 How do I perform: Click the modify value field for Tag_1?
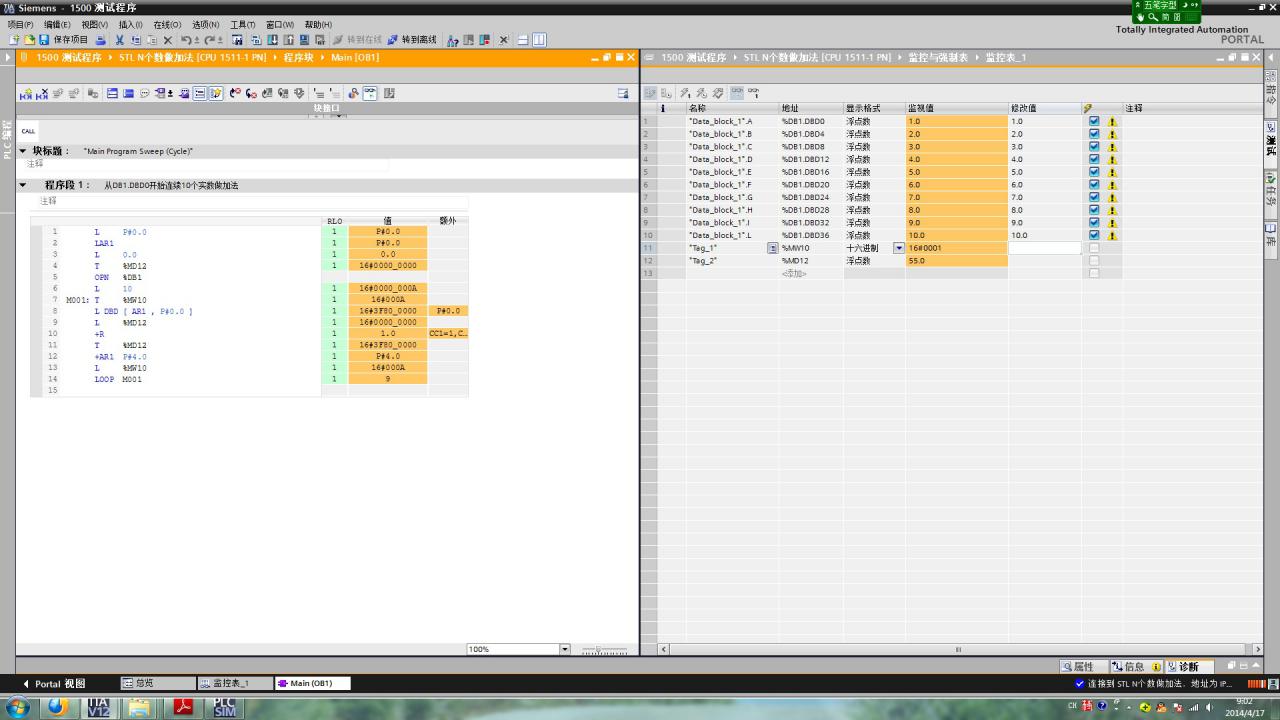1044,248
